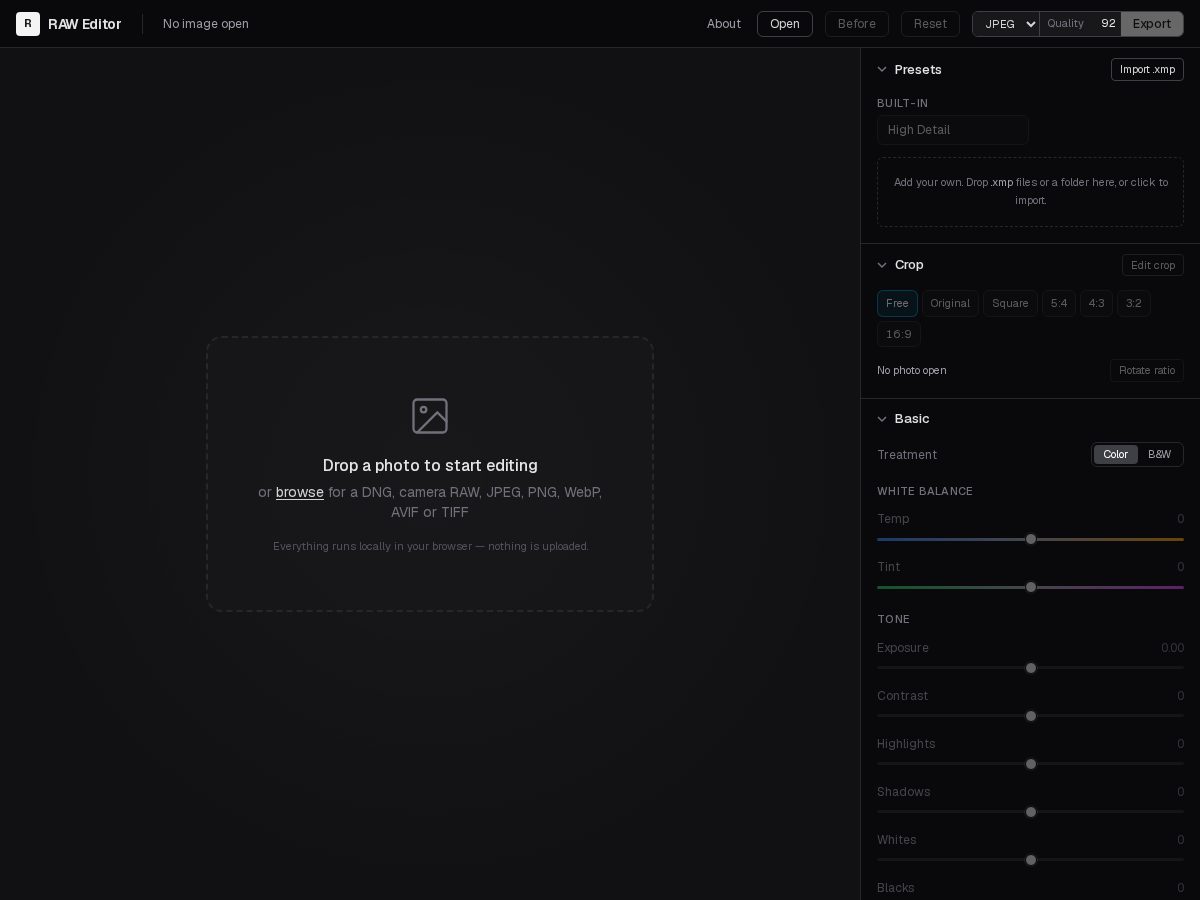The width and height of the screenshot is (1200, 900).
Task: Click the RAW Editor title text
Action: click(x=85, y=24)
